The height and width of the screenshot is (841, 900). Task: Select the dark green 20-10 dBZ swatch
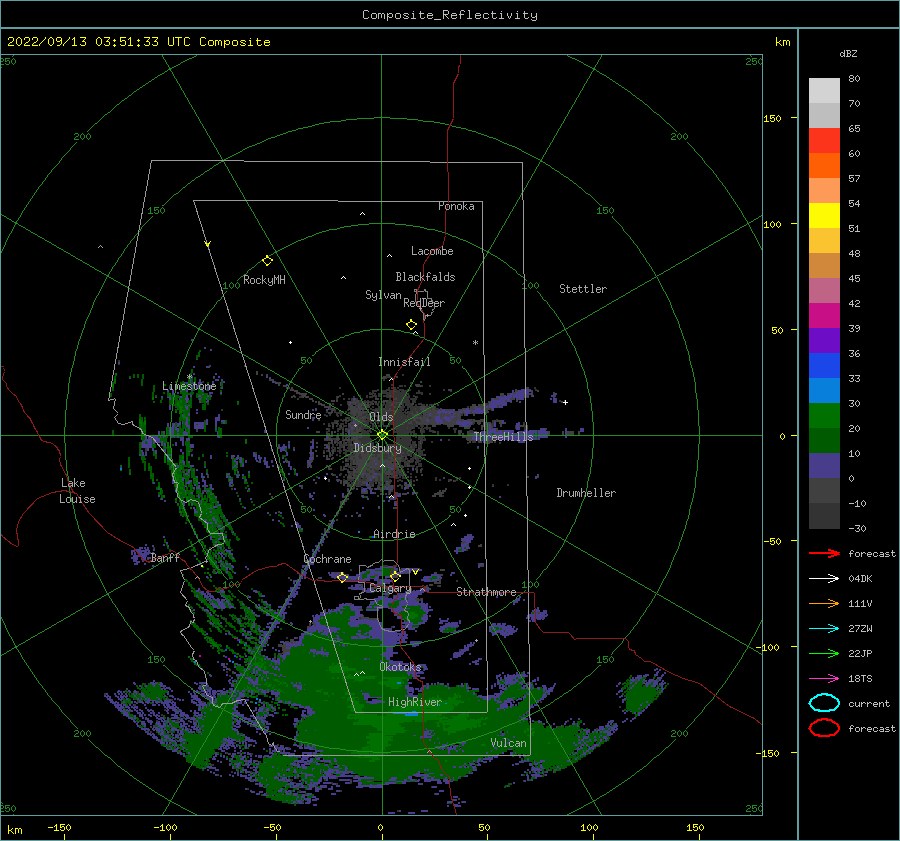coord(824,441)
